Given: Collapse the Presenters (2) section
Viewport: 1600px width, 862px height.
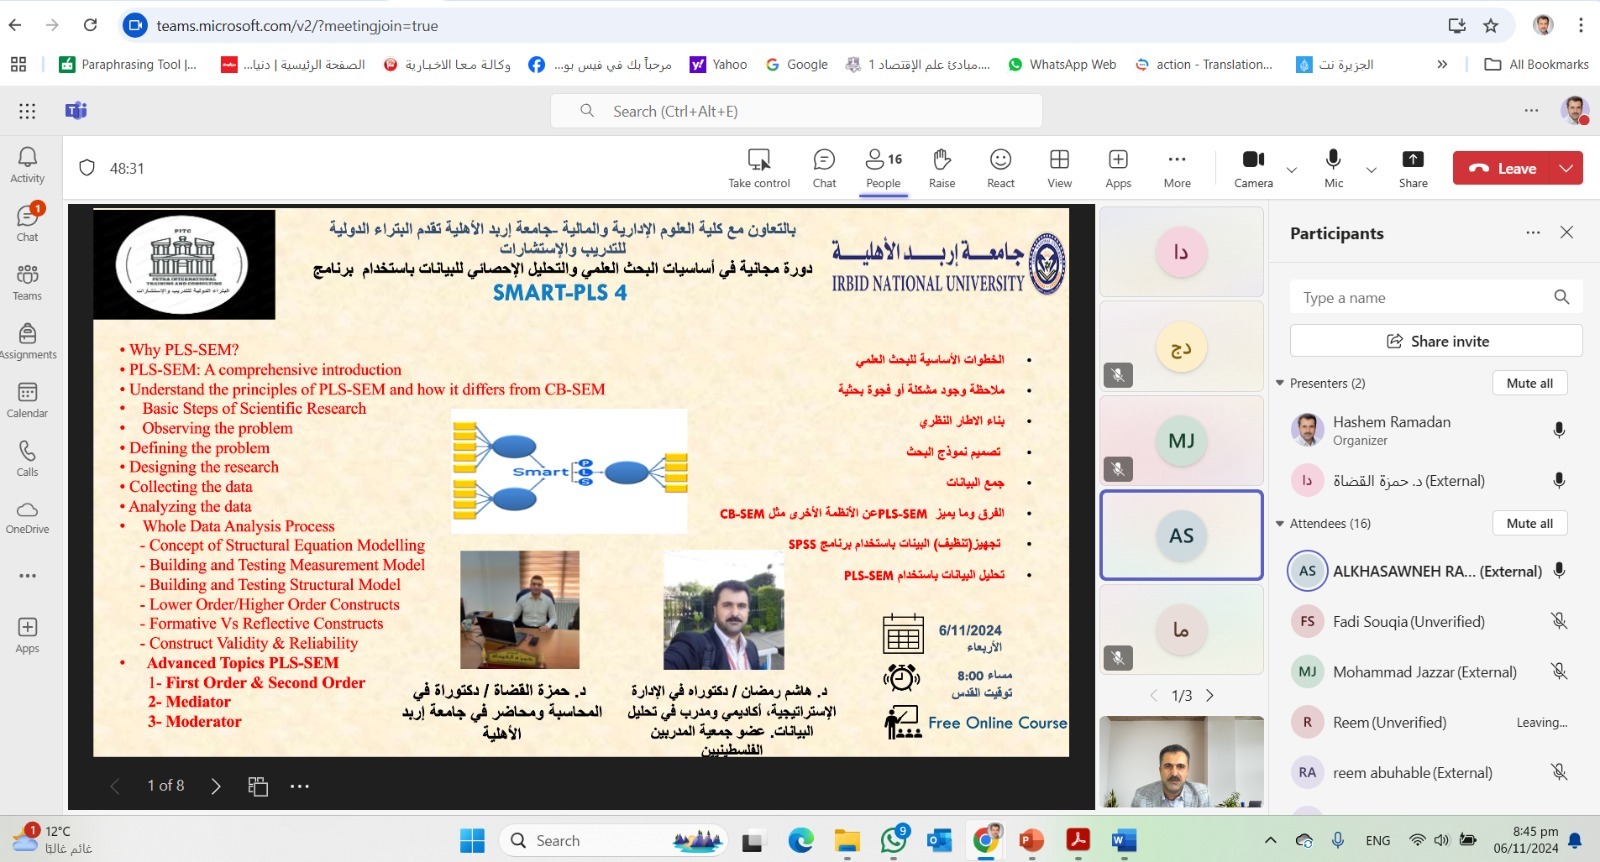Looking at the screenshot, I should [1280, 383].
